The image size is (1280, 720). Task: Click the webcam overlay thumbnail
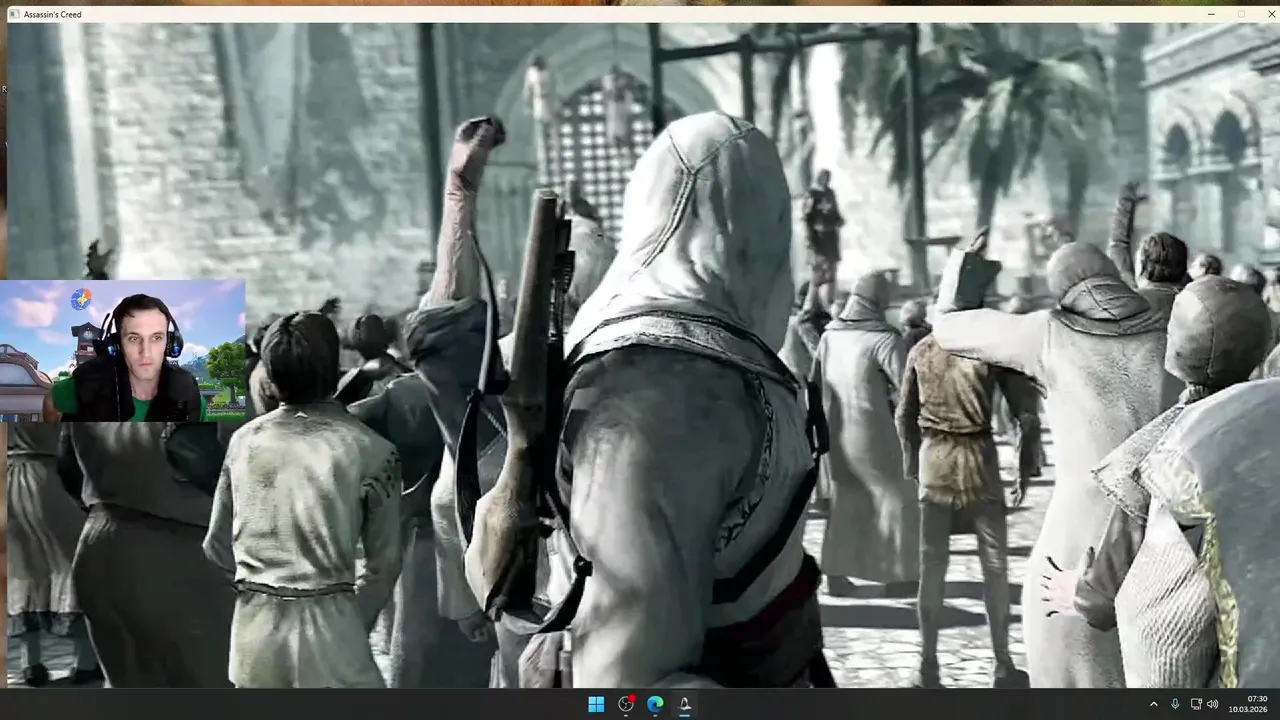tap(122, 350)
